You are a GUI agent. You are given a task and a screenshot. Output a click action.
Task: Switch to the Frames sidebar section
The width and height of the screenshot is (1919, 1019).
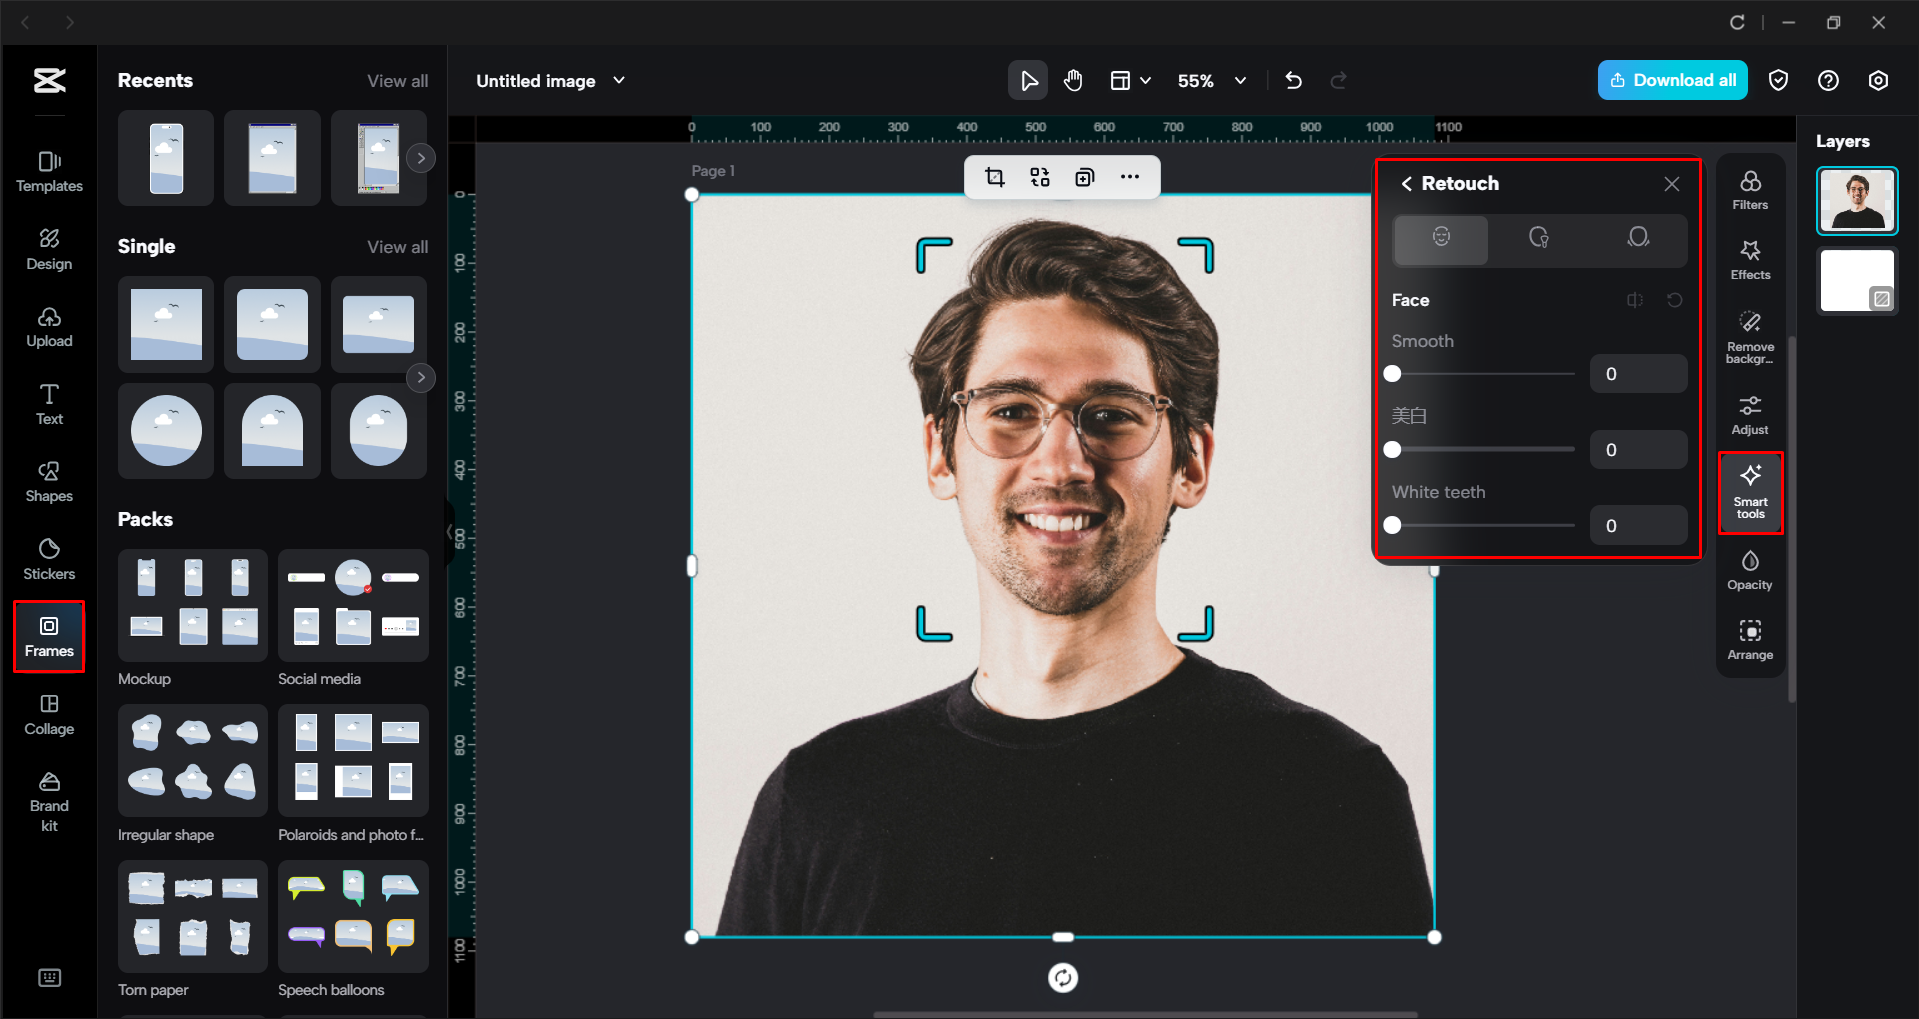49,637
